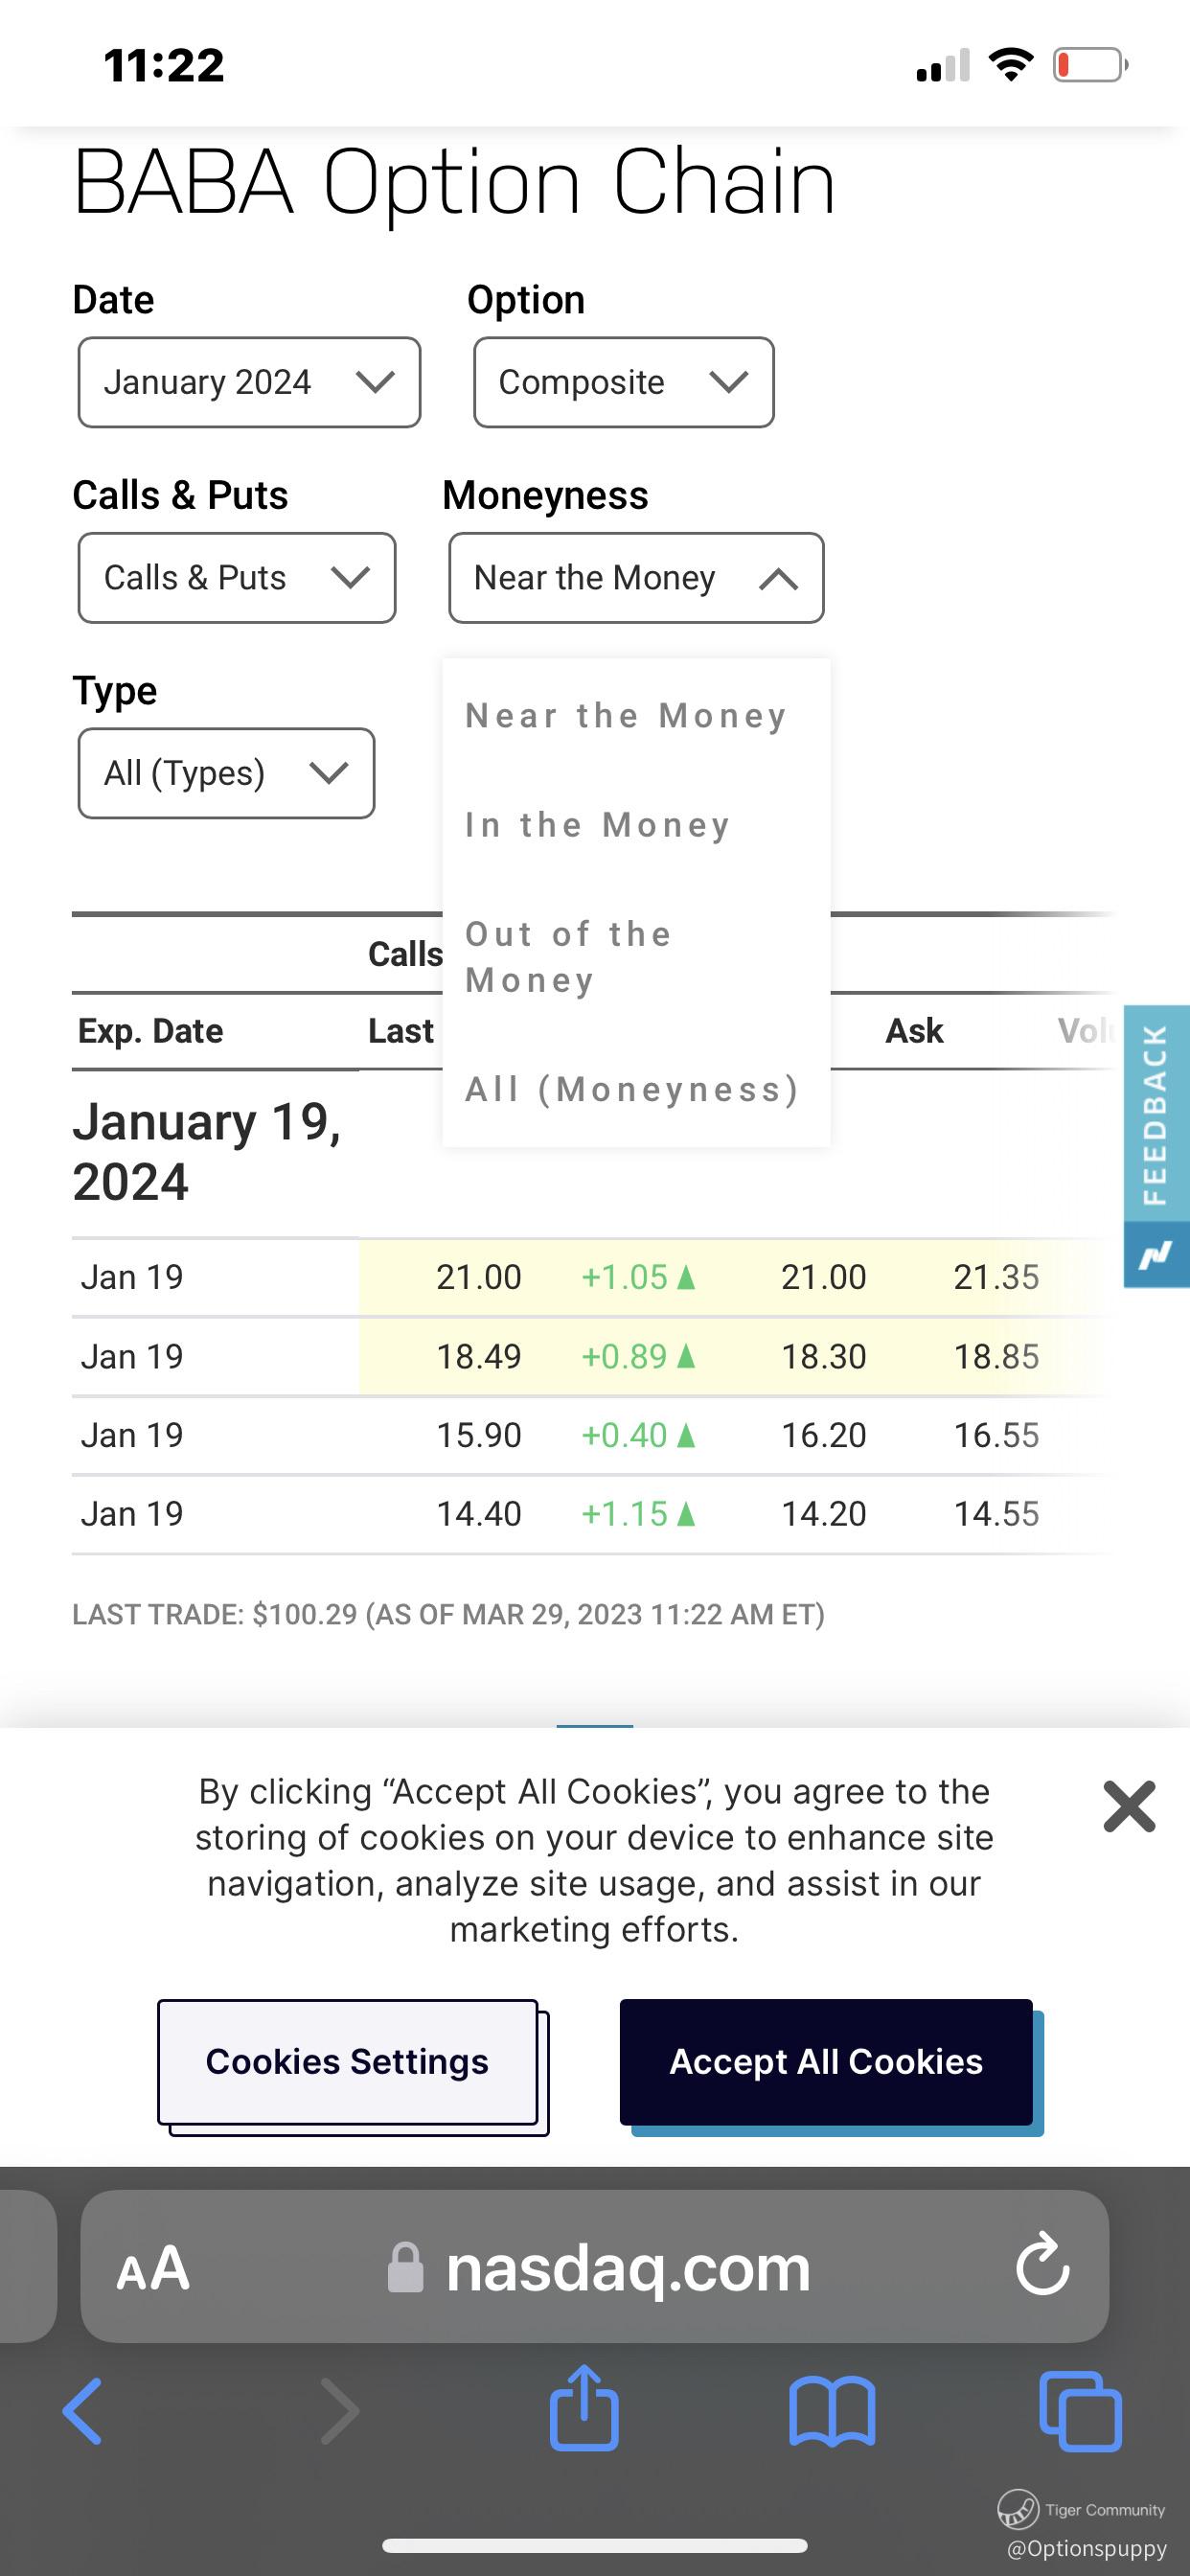Open the Calls & Puts dropdown

pos(237,578)
